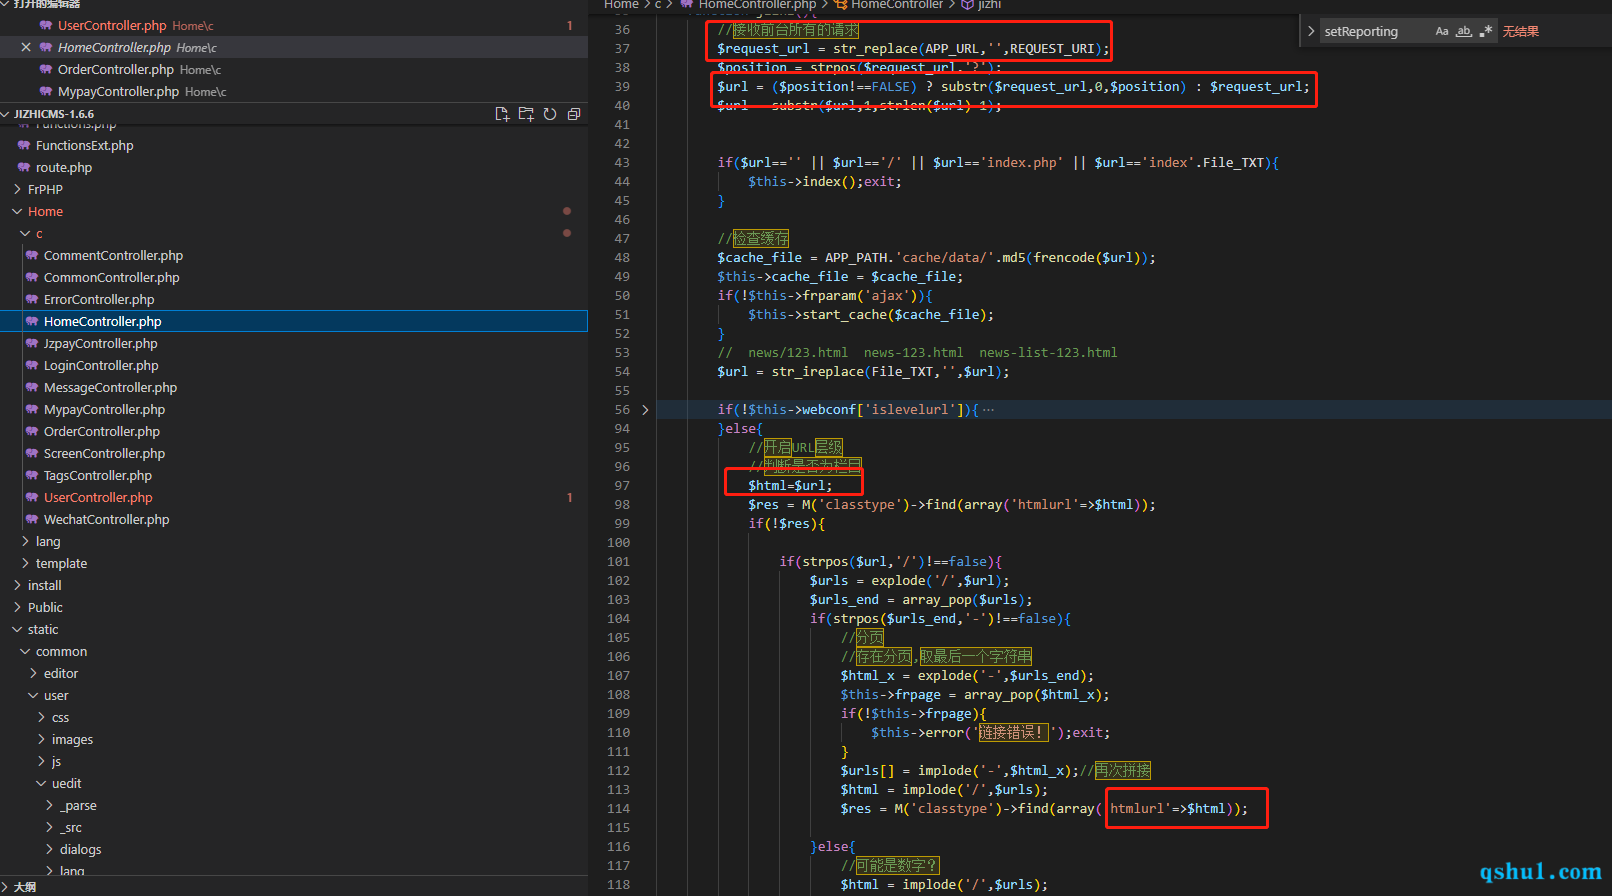The width and height of the screenshot is (1612, 896).
Task: Collapse the c folder under Home
Action: click(x=25, y=233)
